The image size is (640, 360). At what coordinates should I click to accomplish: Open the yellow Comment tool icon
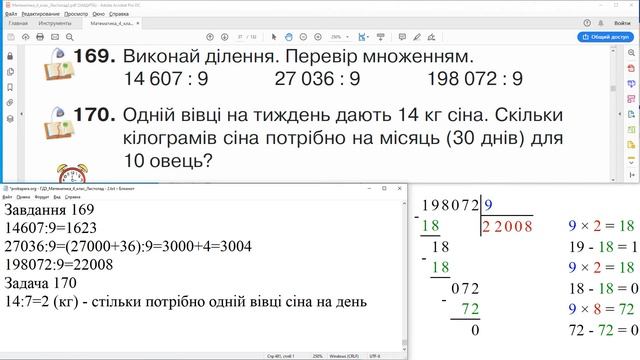pos(631,145)
